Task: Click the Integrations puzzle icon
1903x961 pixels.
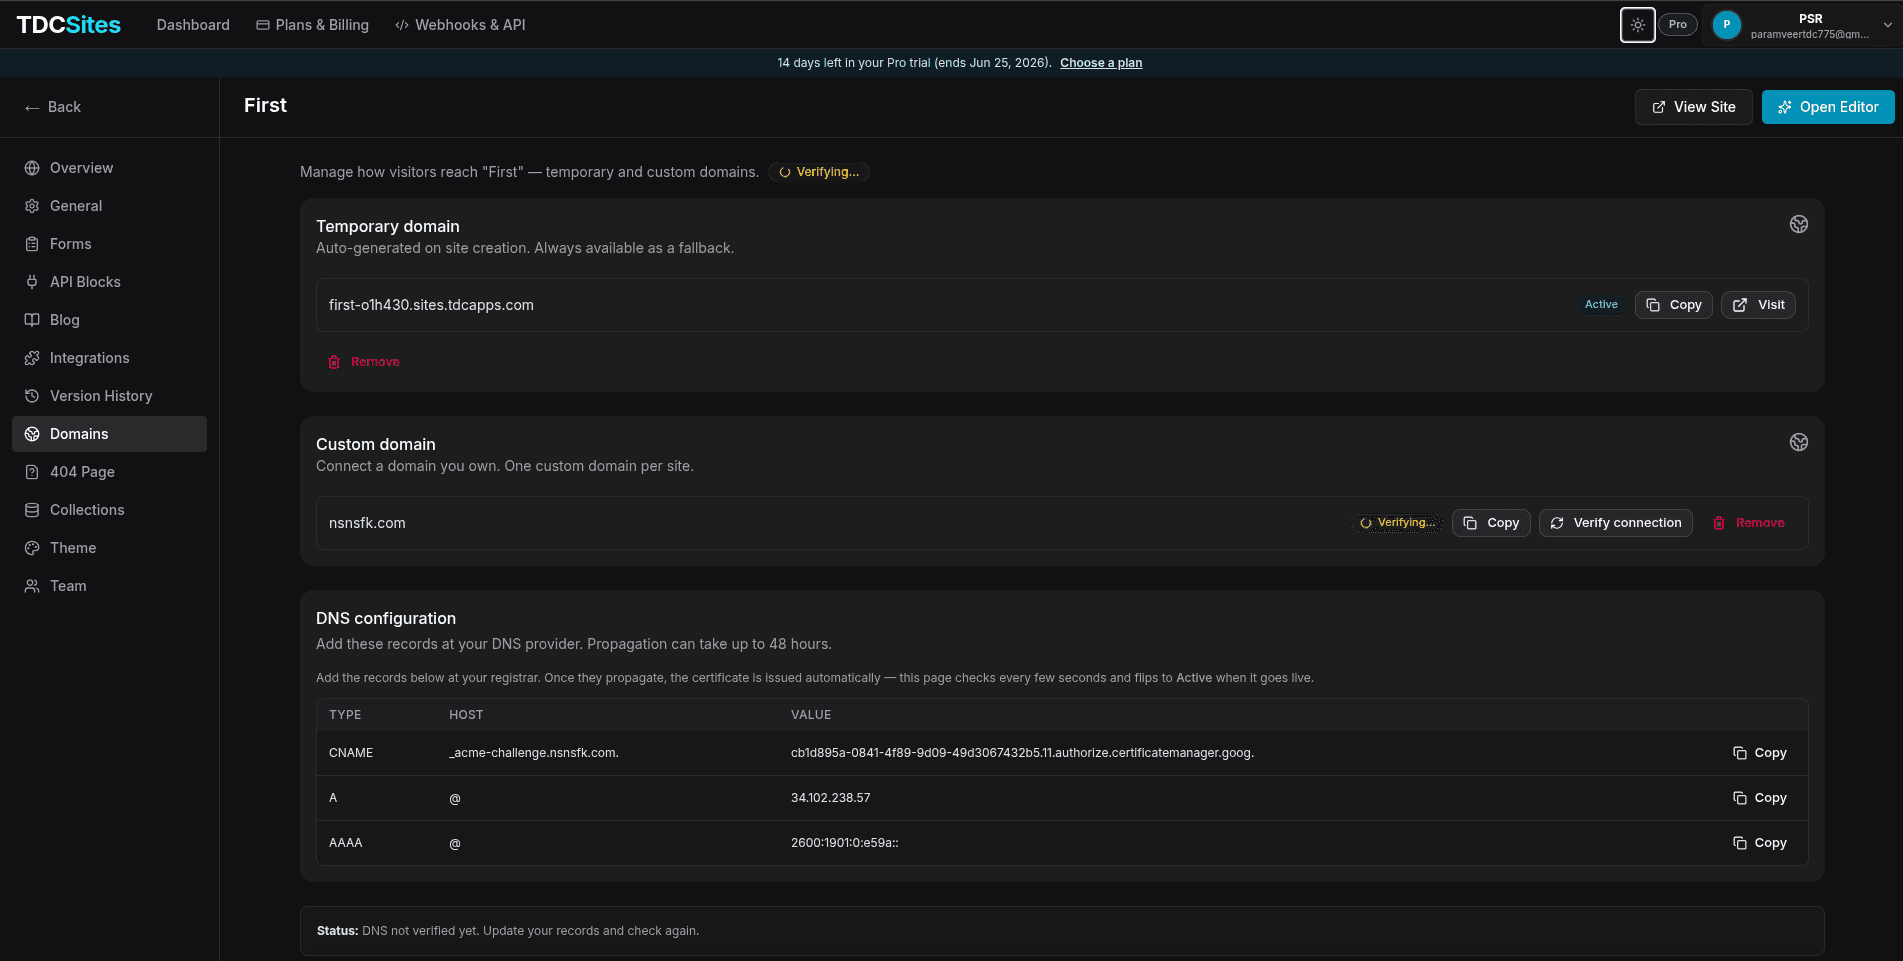Action: click(32, 358)
